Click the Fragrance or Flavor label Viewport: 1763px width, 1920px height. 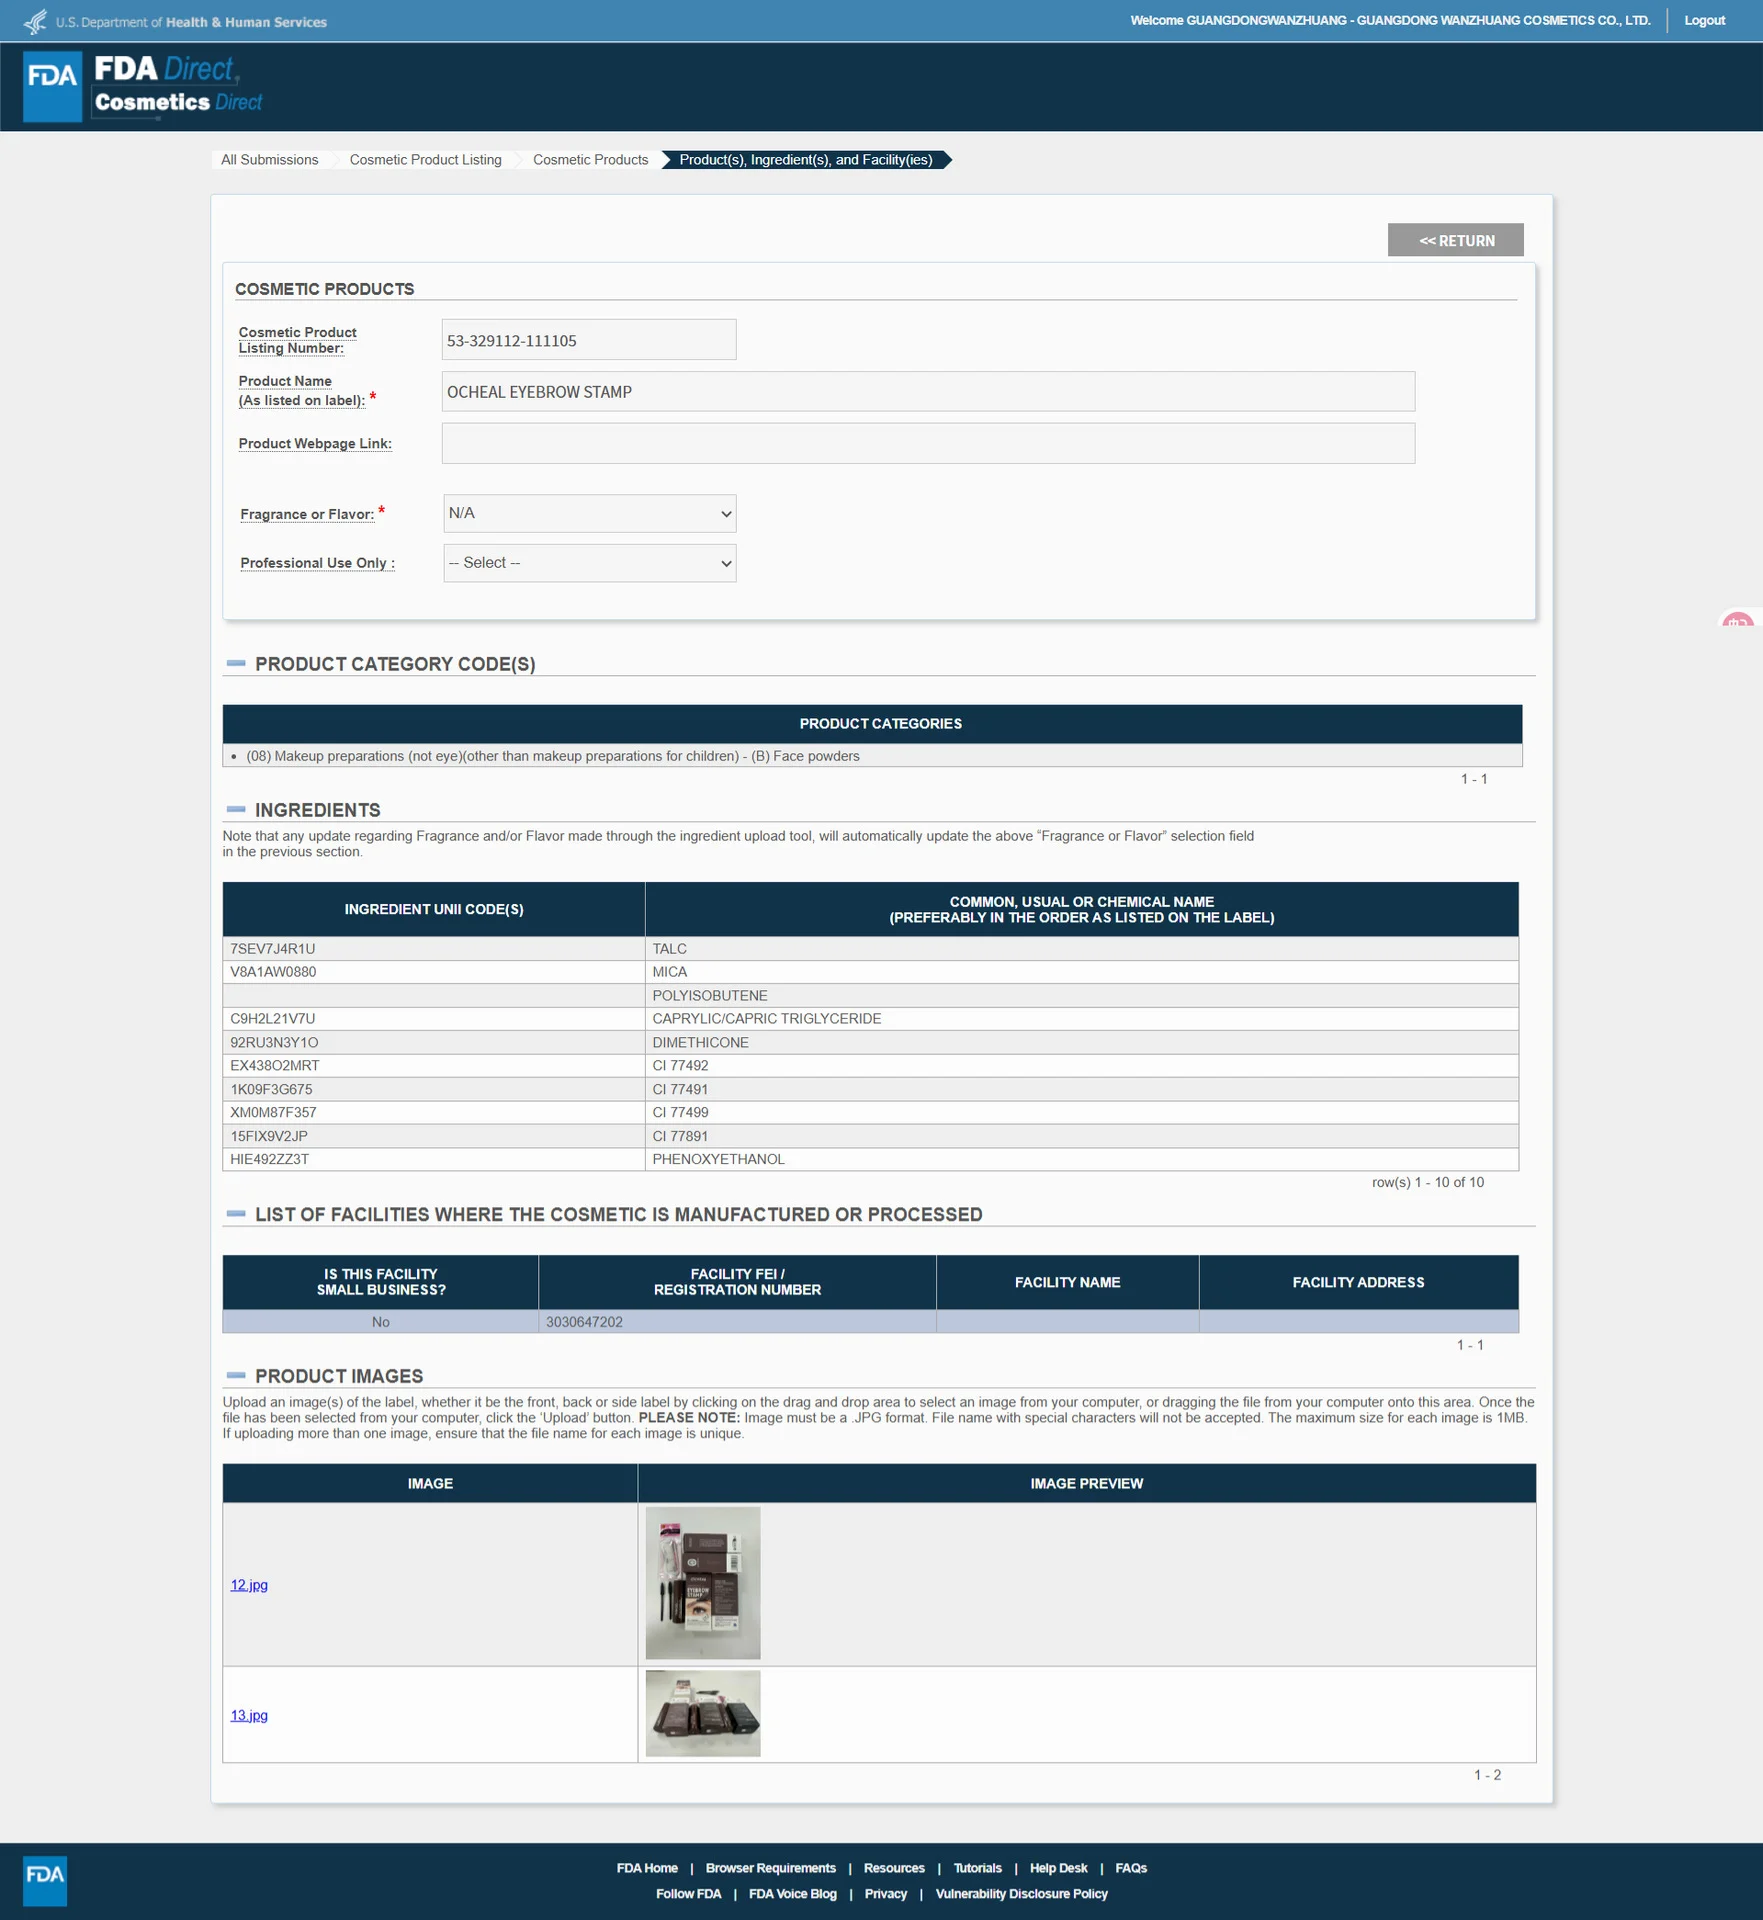point(307,514)
